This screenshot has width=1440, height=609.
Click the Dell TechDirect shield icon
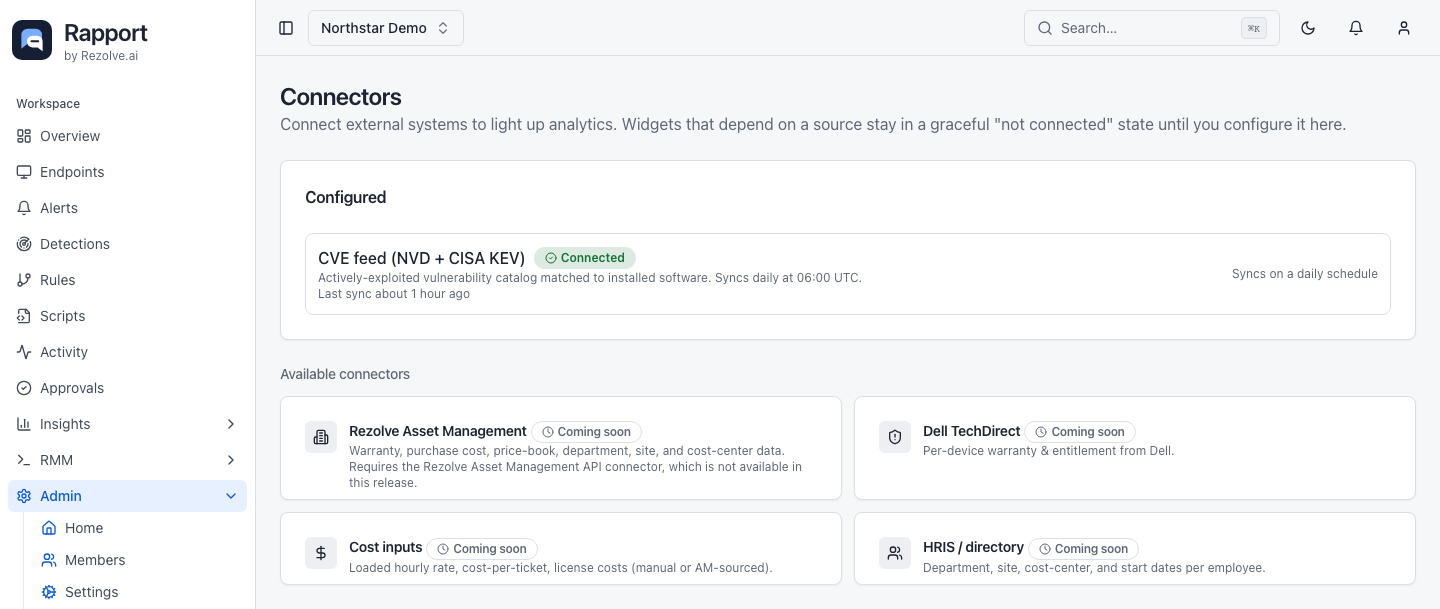click(x=895, y=437)
